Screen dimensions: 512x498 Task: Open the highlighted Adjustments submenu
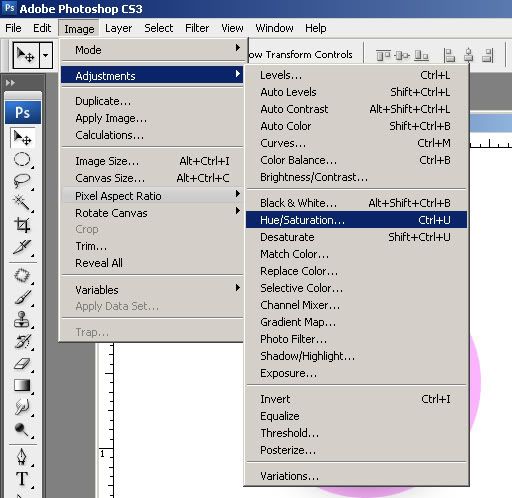[x=152, y=75]
